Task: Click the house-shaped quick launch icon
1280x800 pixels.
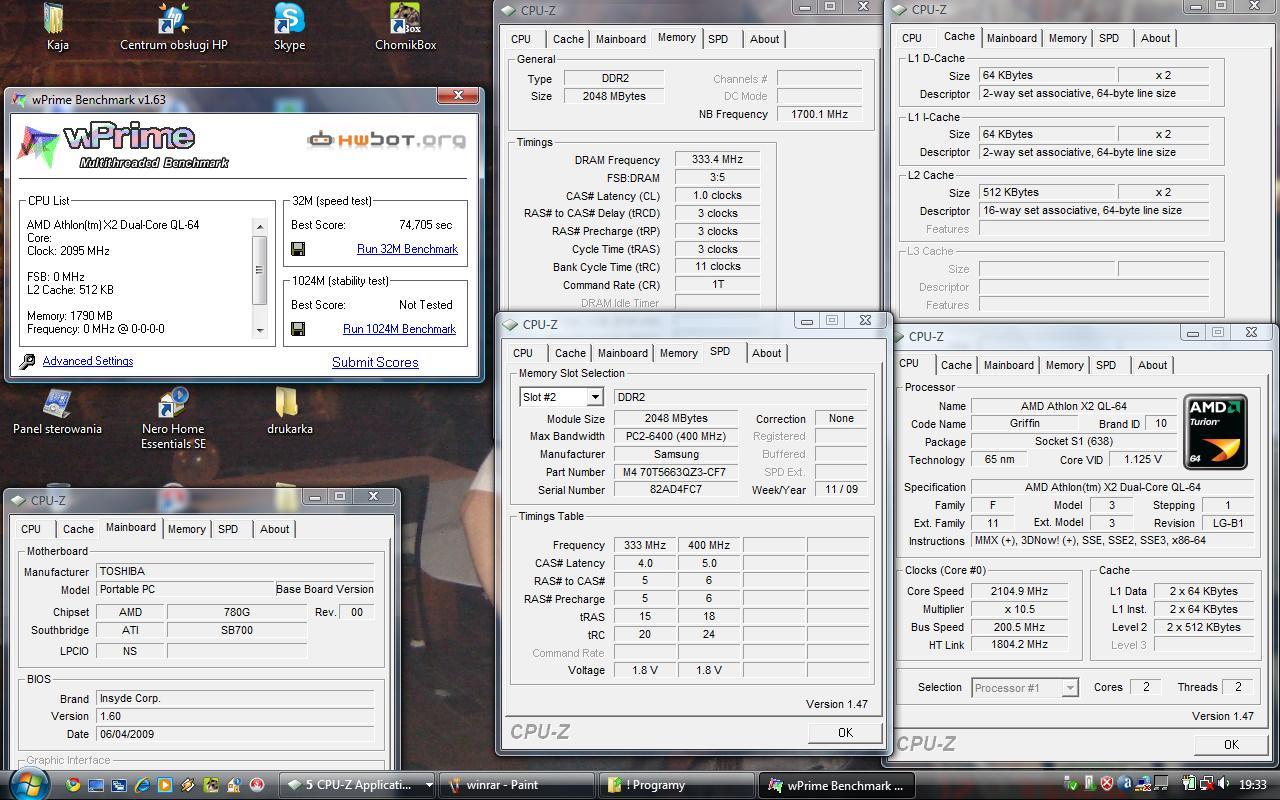Action: click(234, 785)
